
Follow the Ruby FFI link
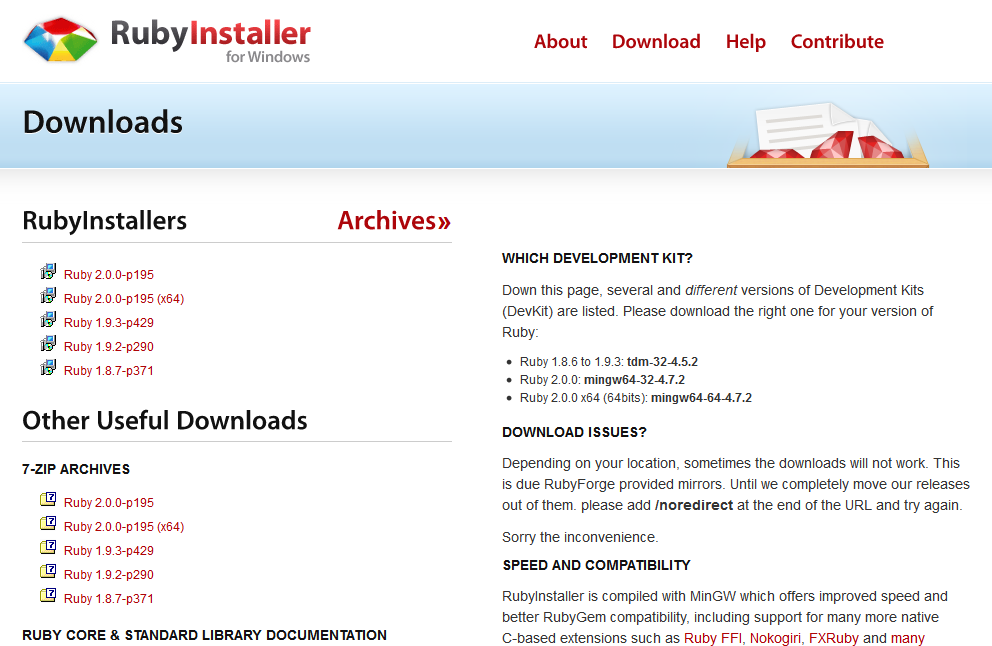coord(712,638)
